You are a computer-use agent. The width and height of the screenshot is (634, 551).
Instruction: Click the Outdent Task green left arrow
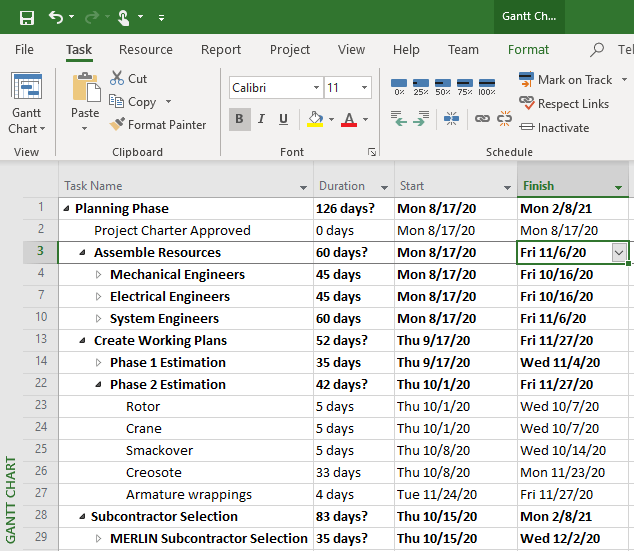point(399,119)
